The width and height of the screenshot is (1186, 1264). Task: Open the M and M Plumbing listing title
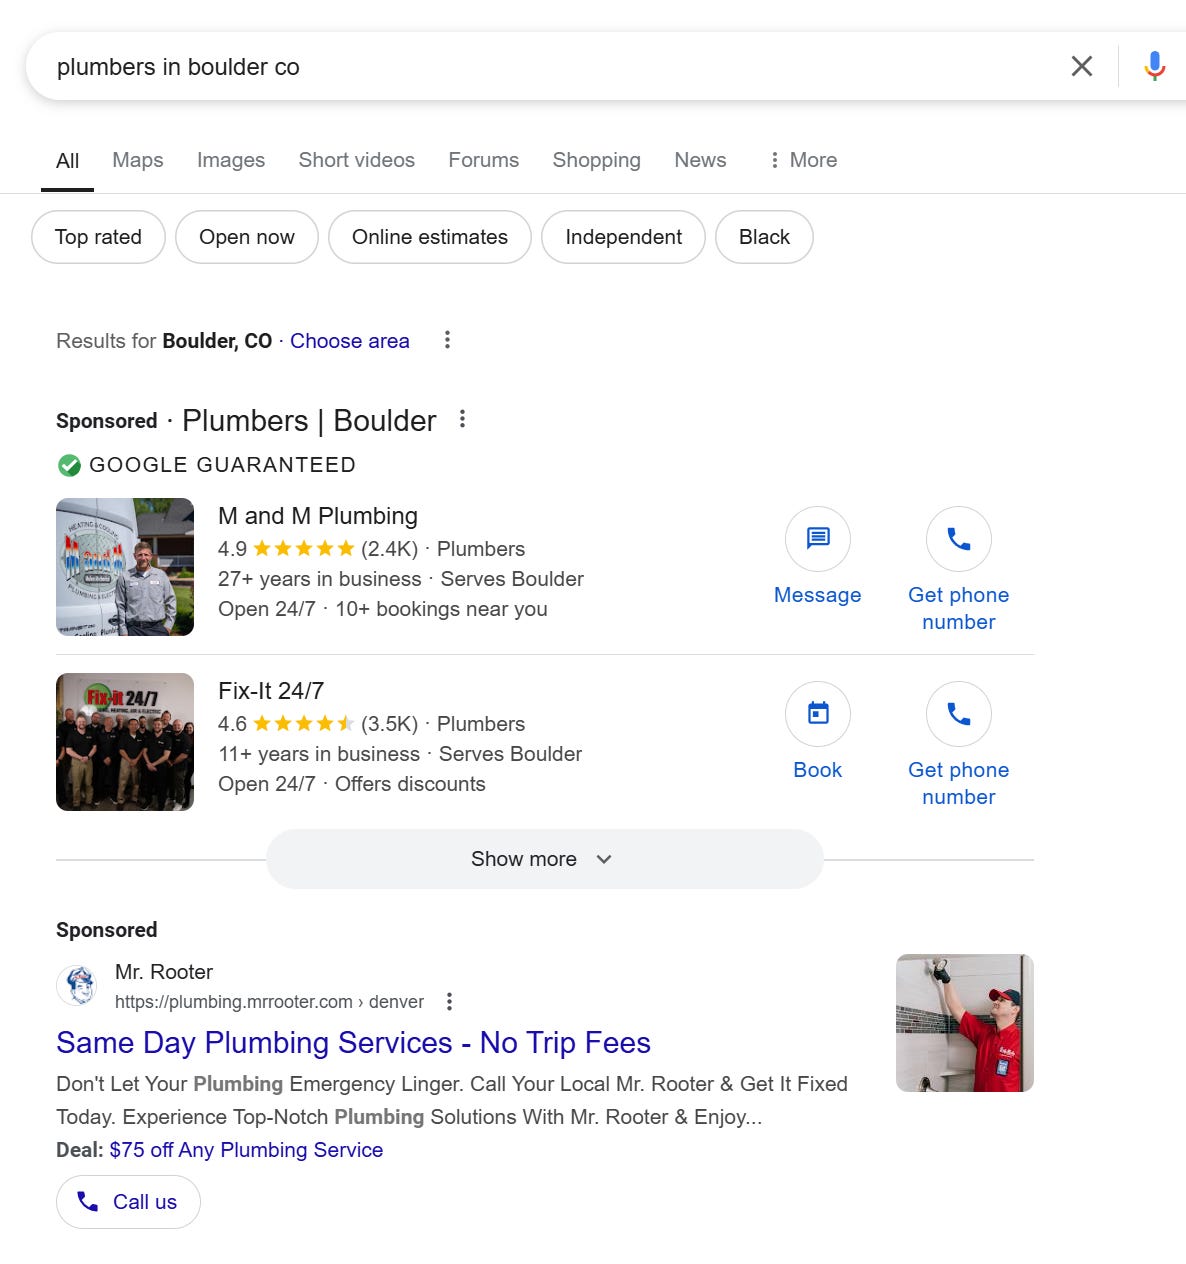pos(318,516)
